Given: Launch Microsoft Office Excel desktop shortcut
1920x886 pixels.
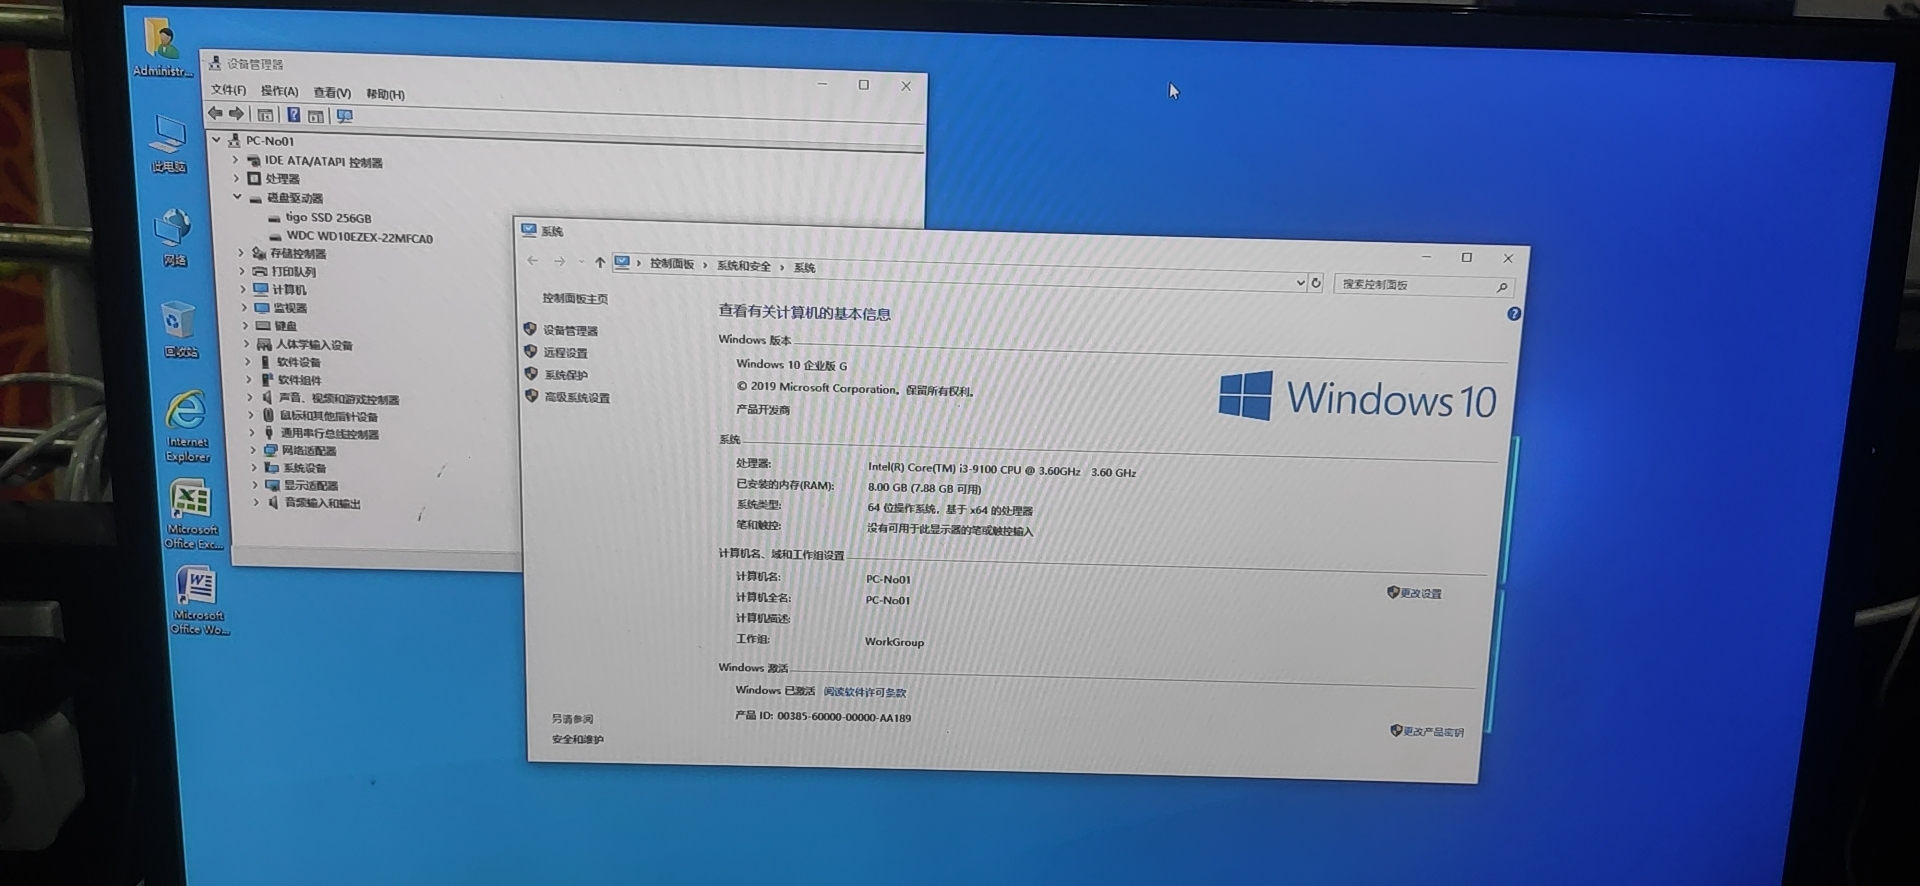Looking at the screenshot, I should point(192,514).
